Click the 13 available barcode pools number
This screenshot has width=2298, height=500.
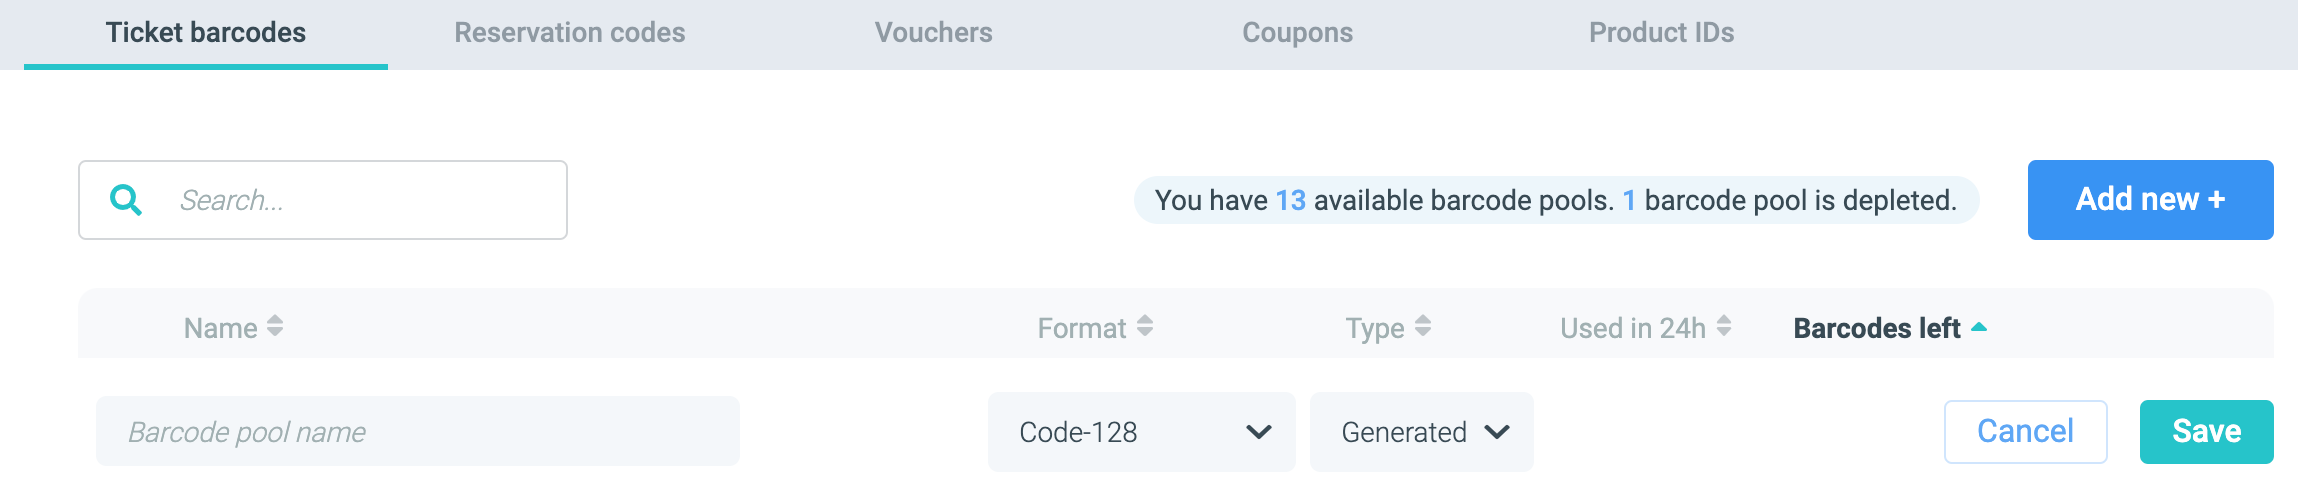click(x=1290, y=201)
